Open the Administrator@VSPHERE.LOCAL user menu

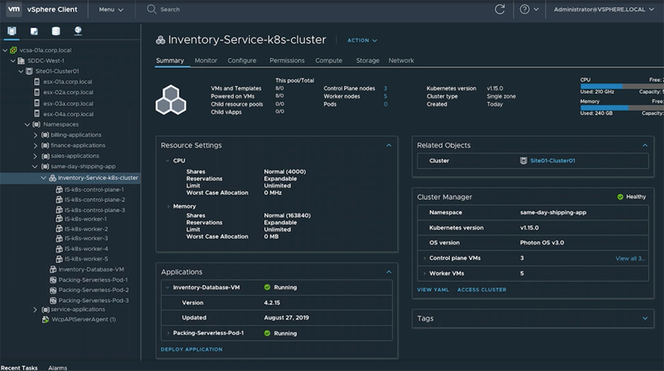[604, 9]
